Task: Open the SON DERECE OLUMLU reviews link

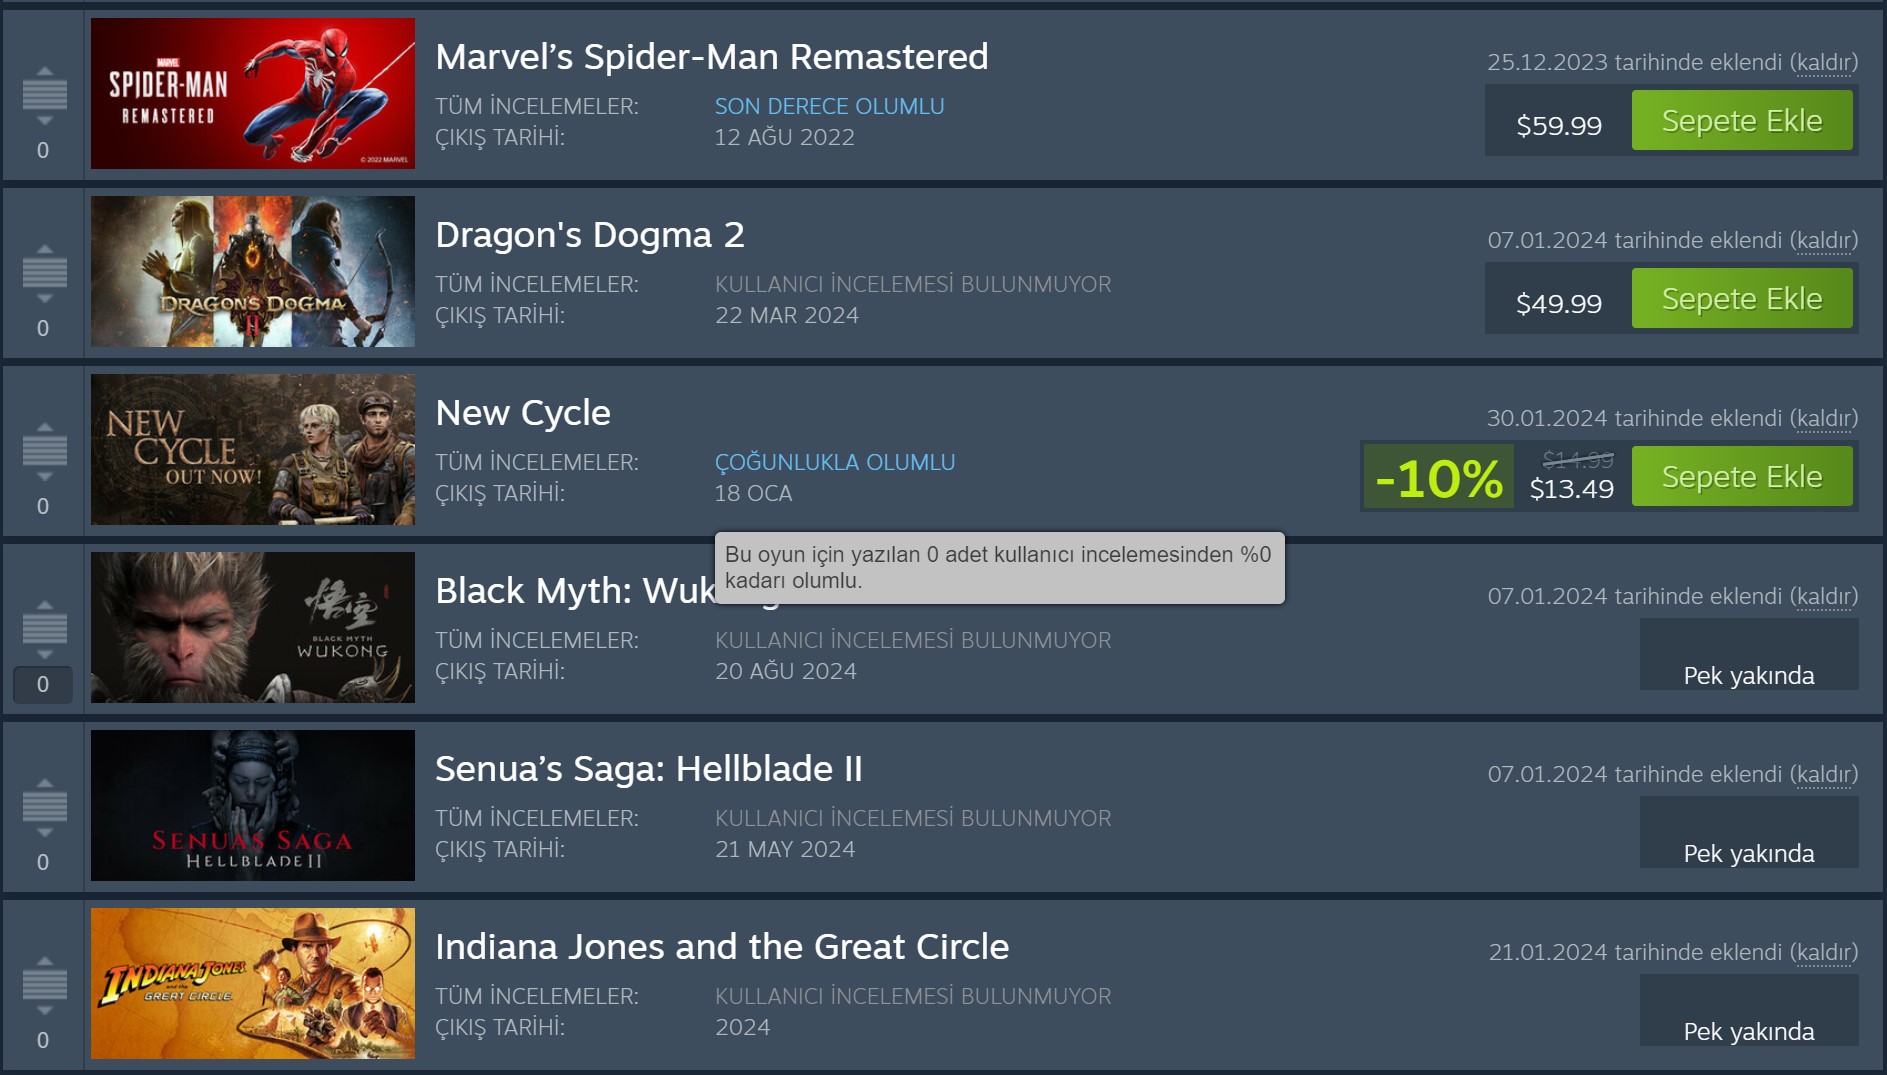Action: pyautogui.click(x=829, y=106)
